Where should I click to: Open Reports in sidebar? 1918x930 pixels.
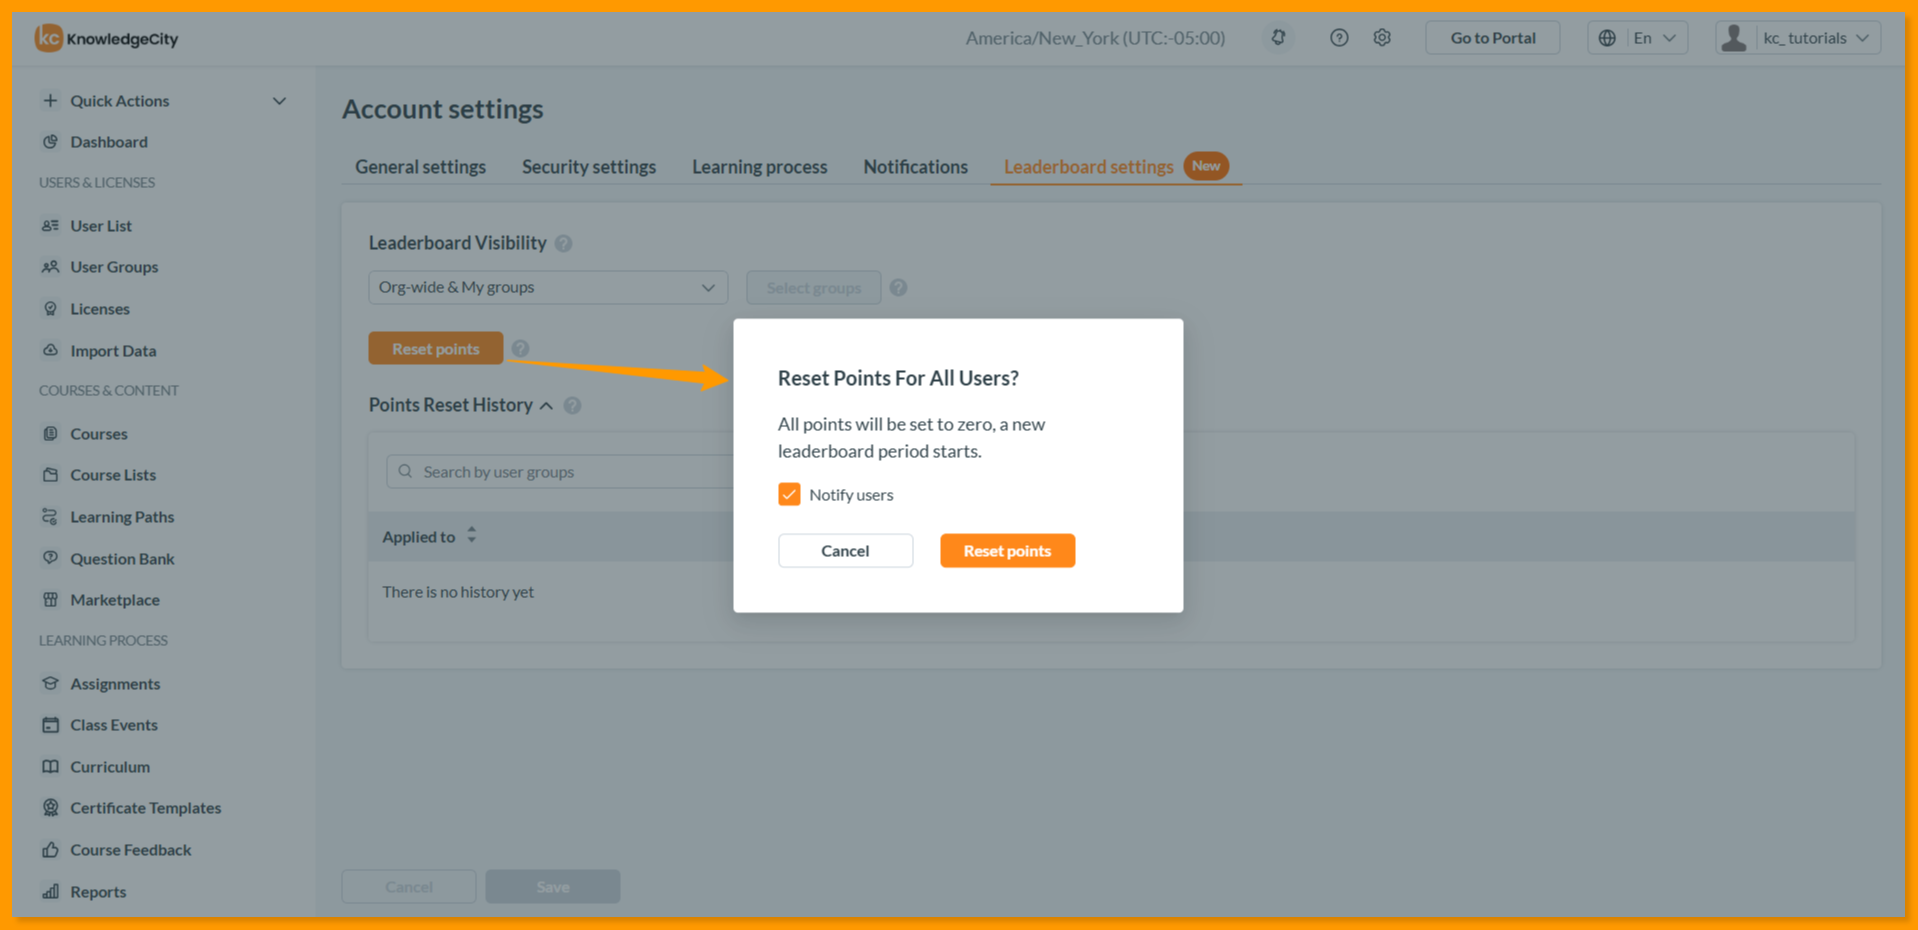click(x=98, y=892)
